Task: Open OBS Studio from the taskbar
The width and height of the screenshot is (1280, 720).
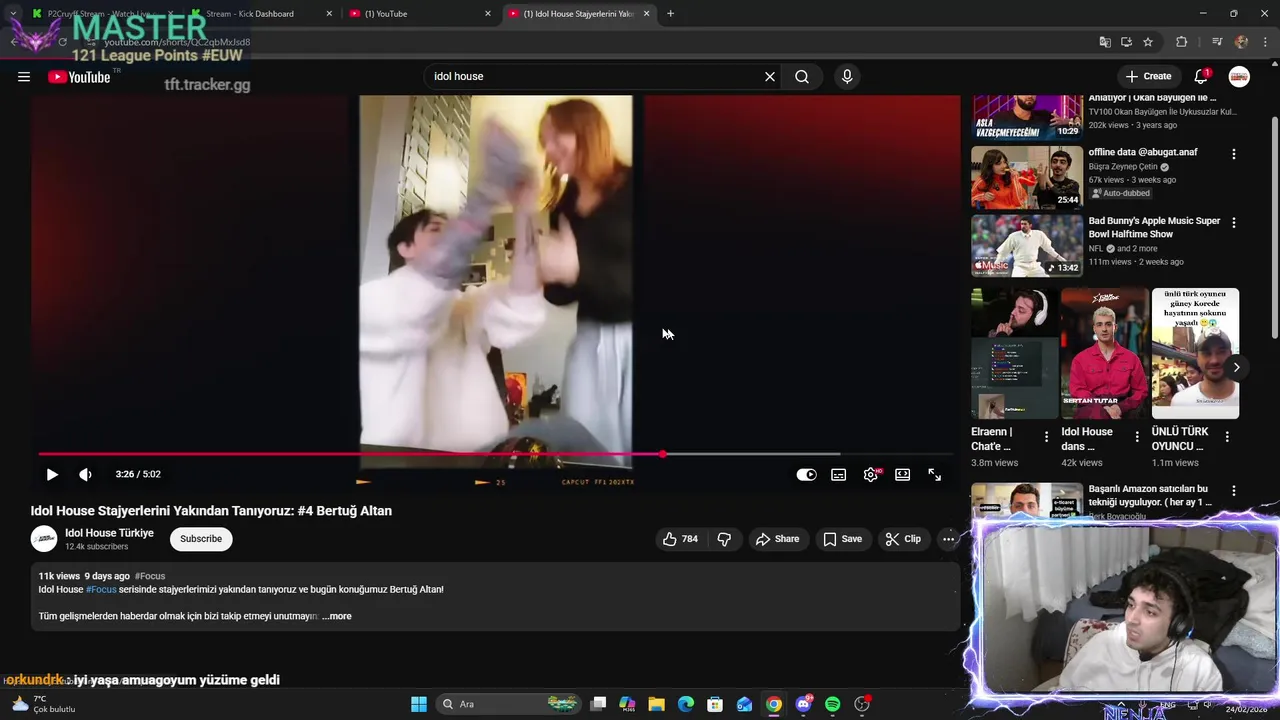Action: (862, 704)
